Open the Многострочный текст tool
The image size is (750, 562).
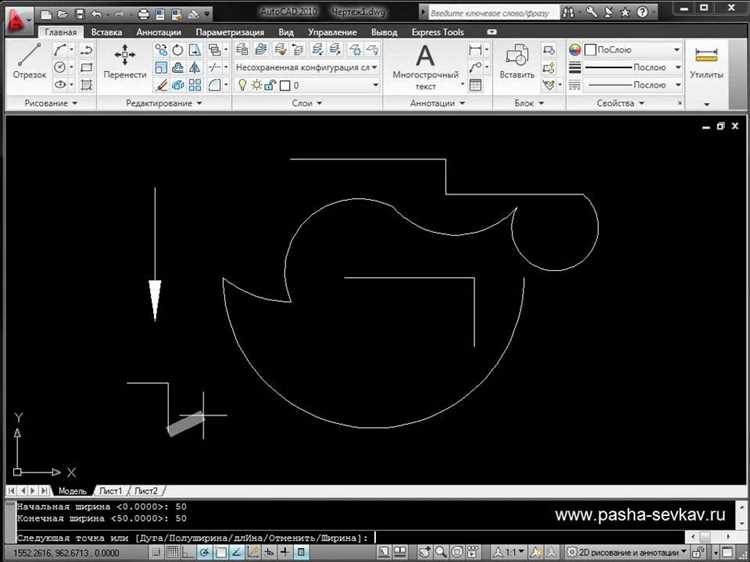425,64
